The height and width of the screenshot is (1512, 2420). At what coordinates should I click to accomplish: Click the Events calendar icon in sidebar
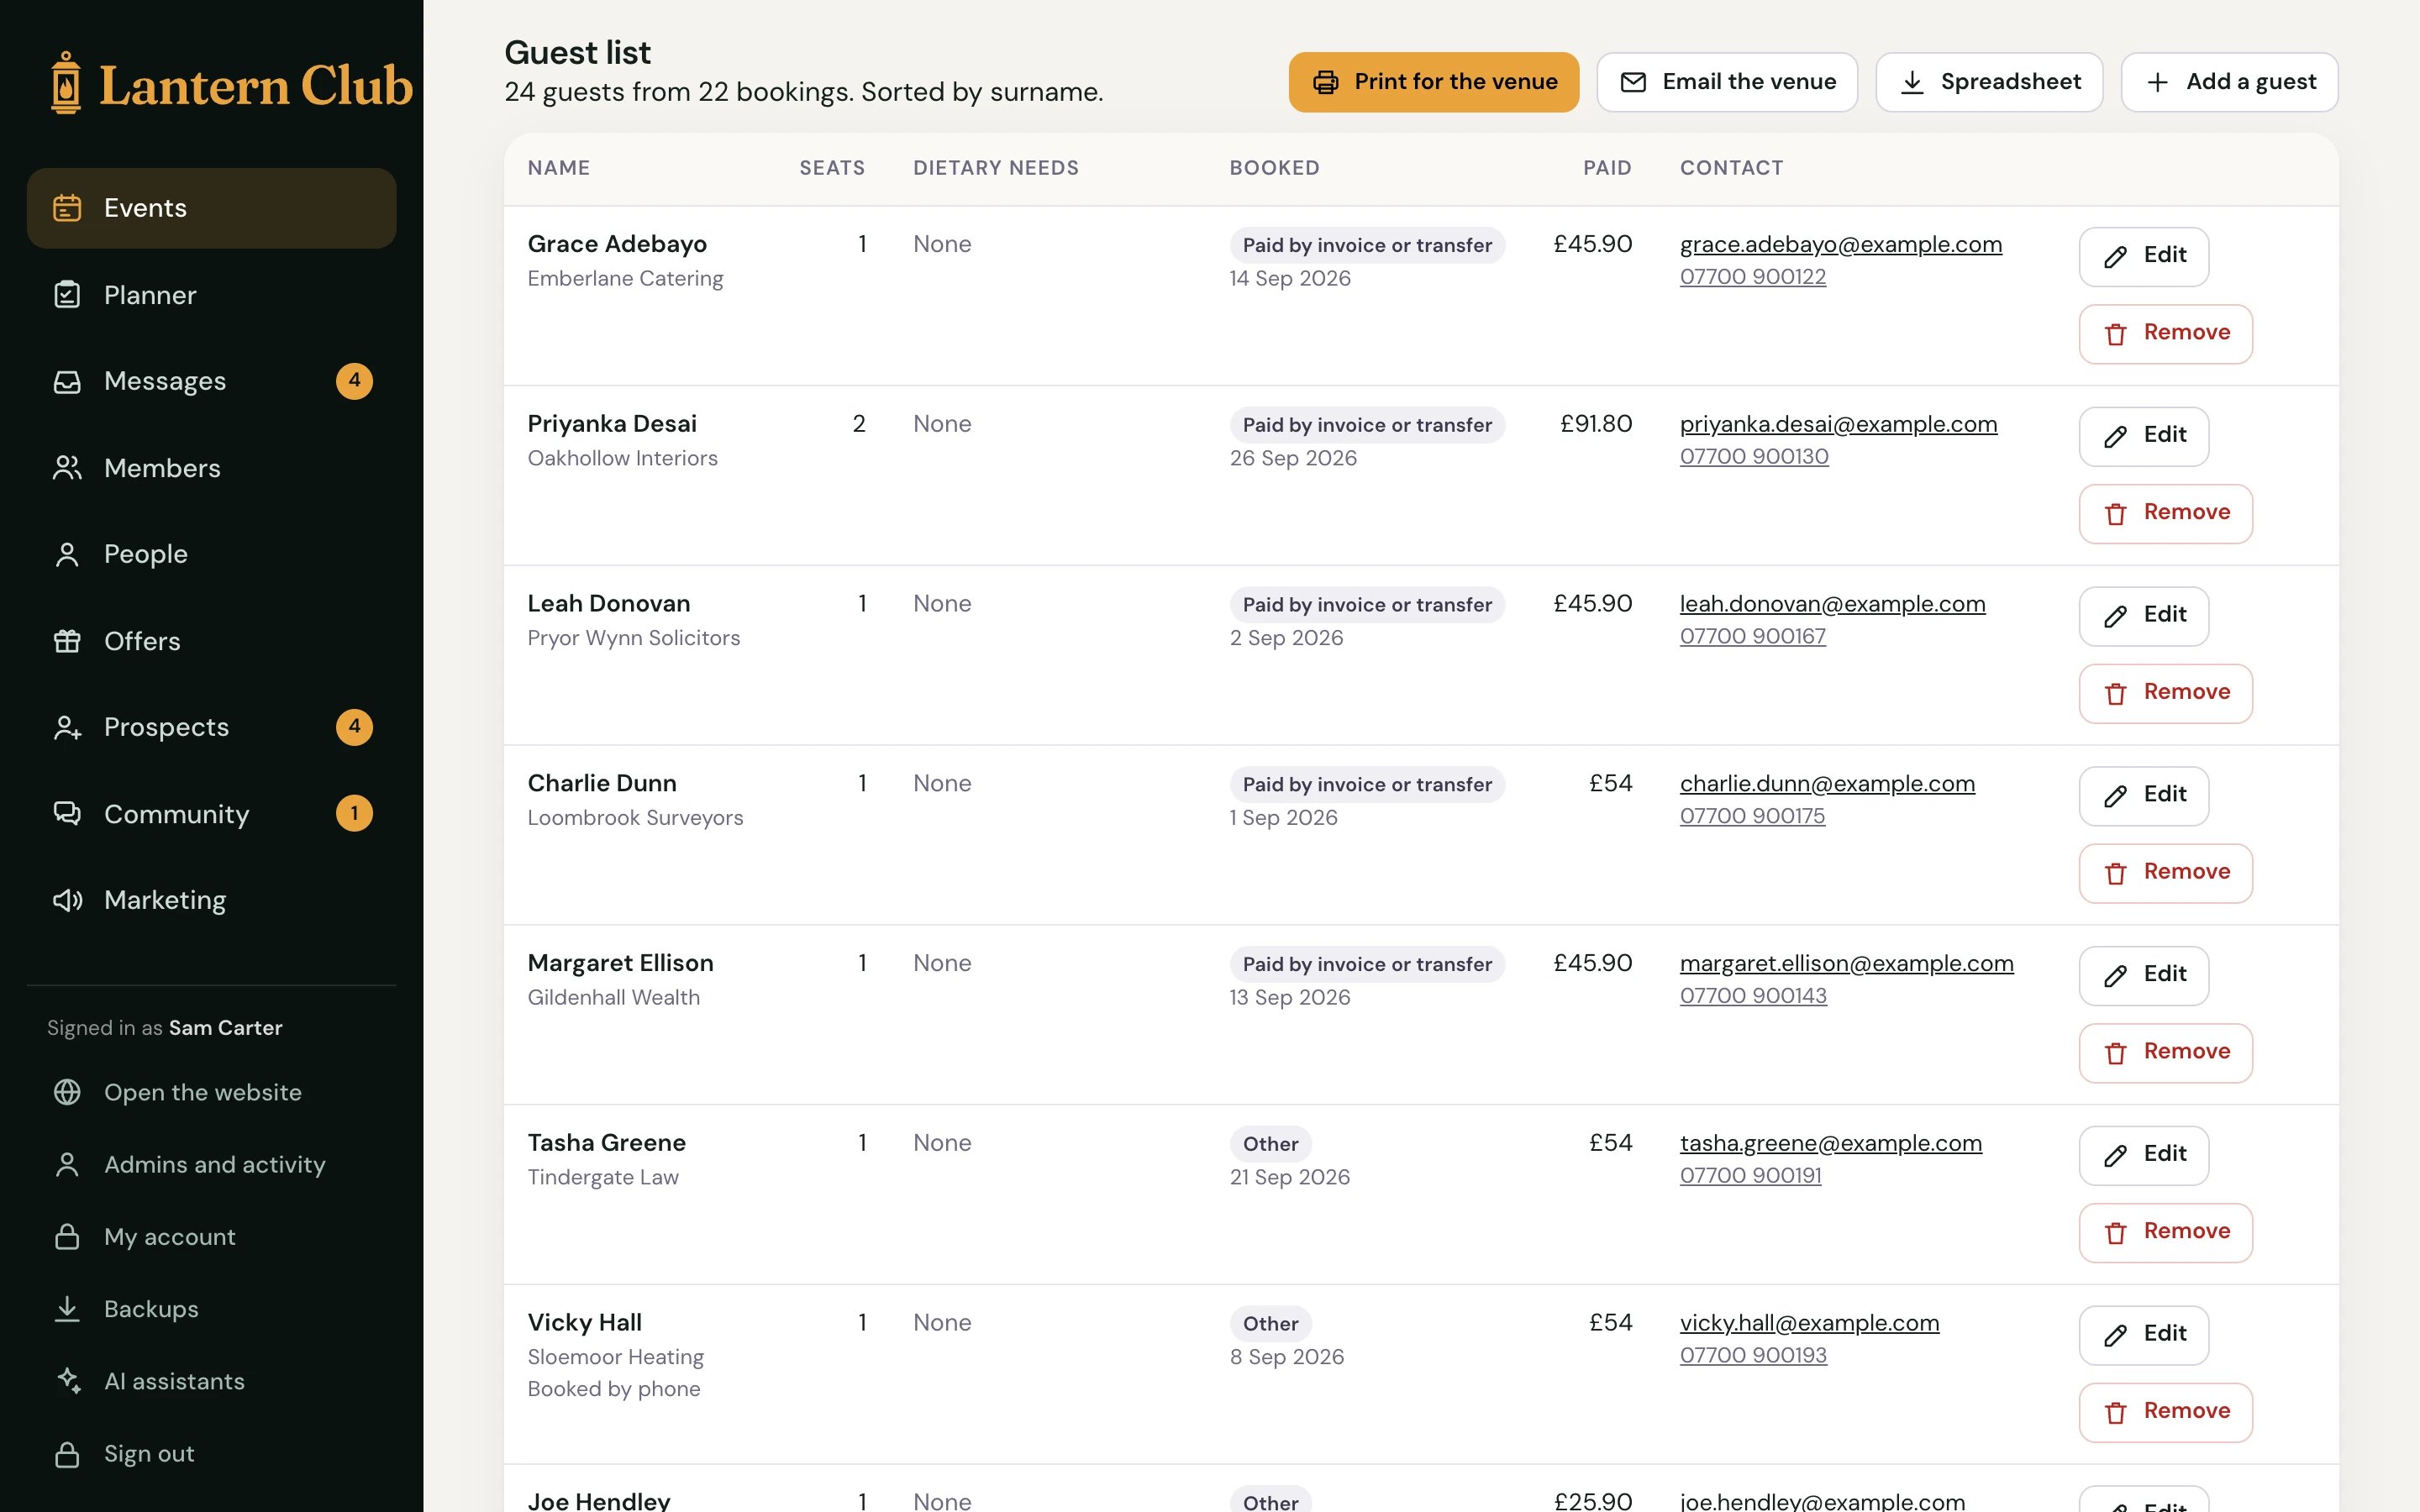(x=67, y=208)
